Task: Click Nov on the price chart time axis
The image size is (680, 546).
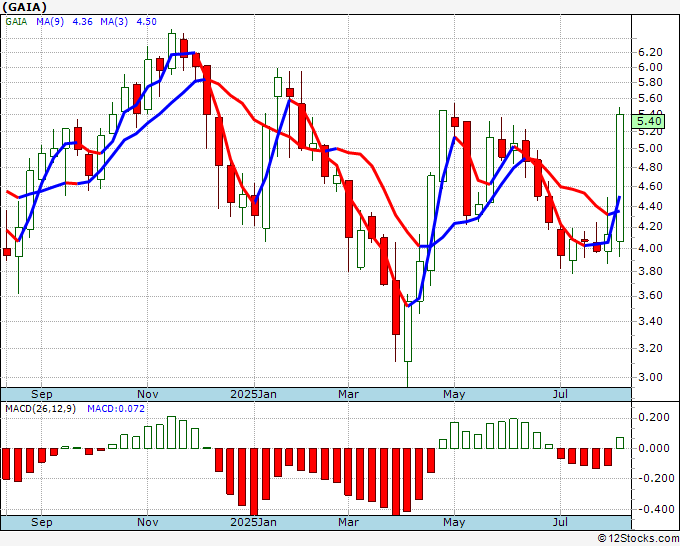Action: click(147, 394)
